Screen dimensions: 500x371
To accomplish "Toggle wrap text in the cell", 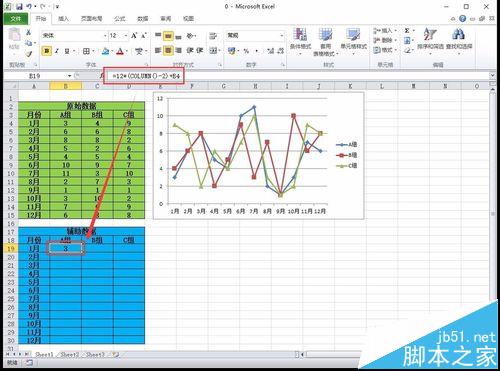I will tap(213, 35).
